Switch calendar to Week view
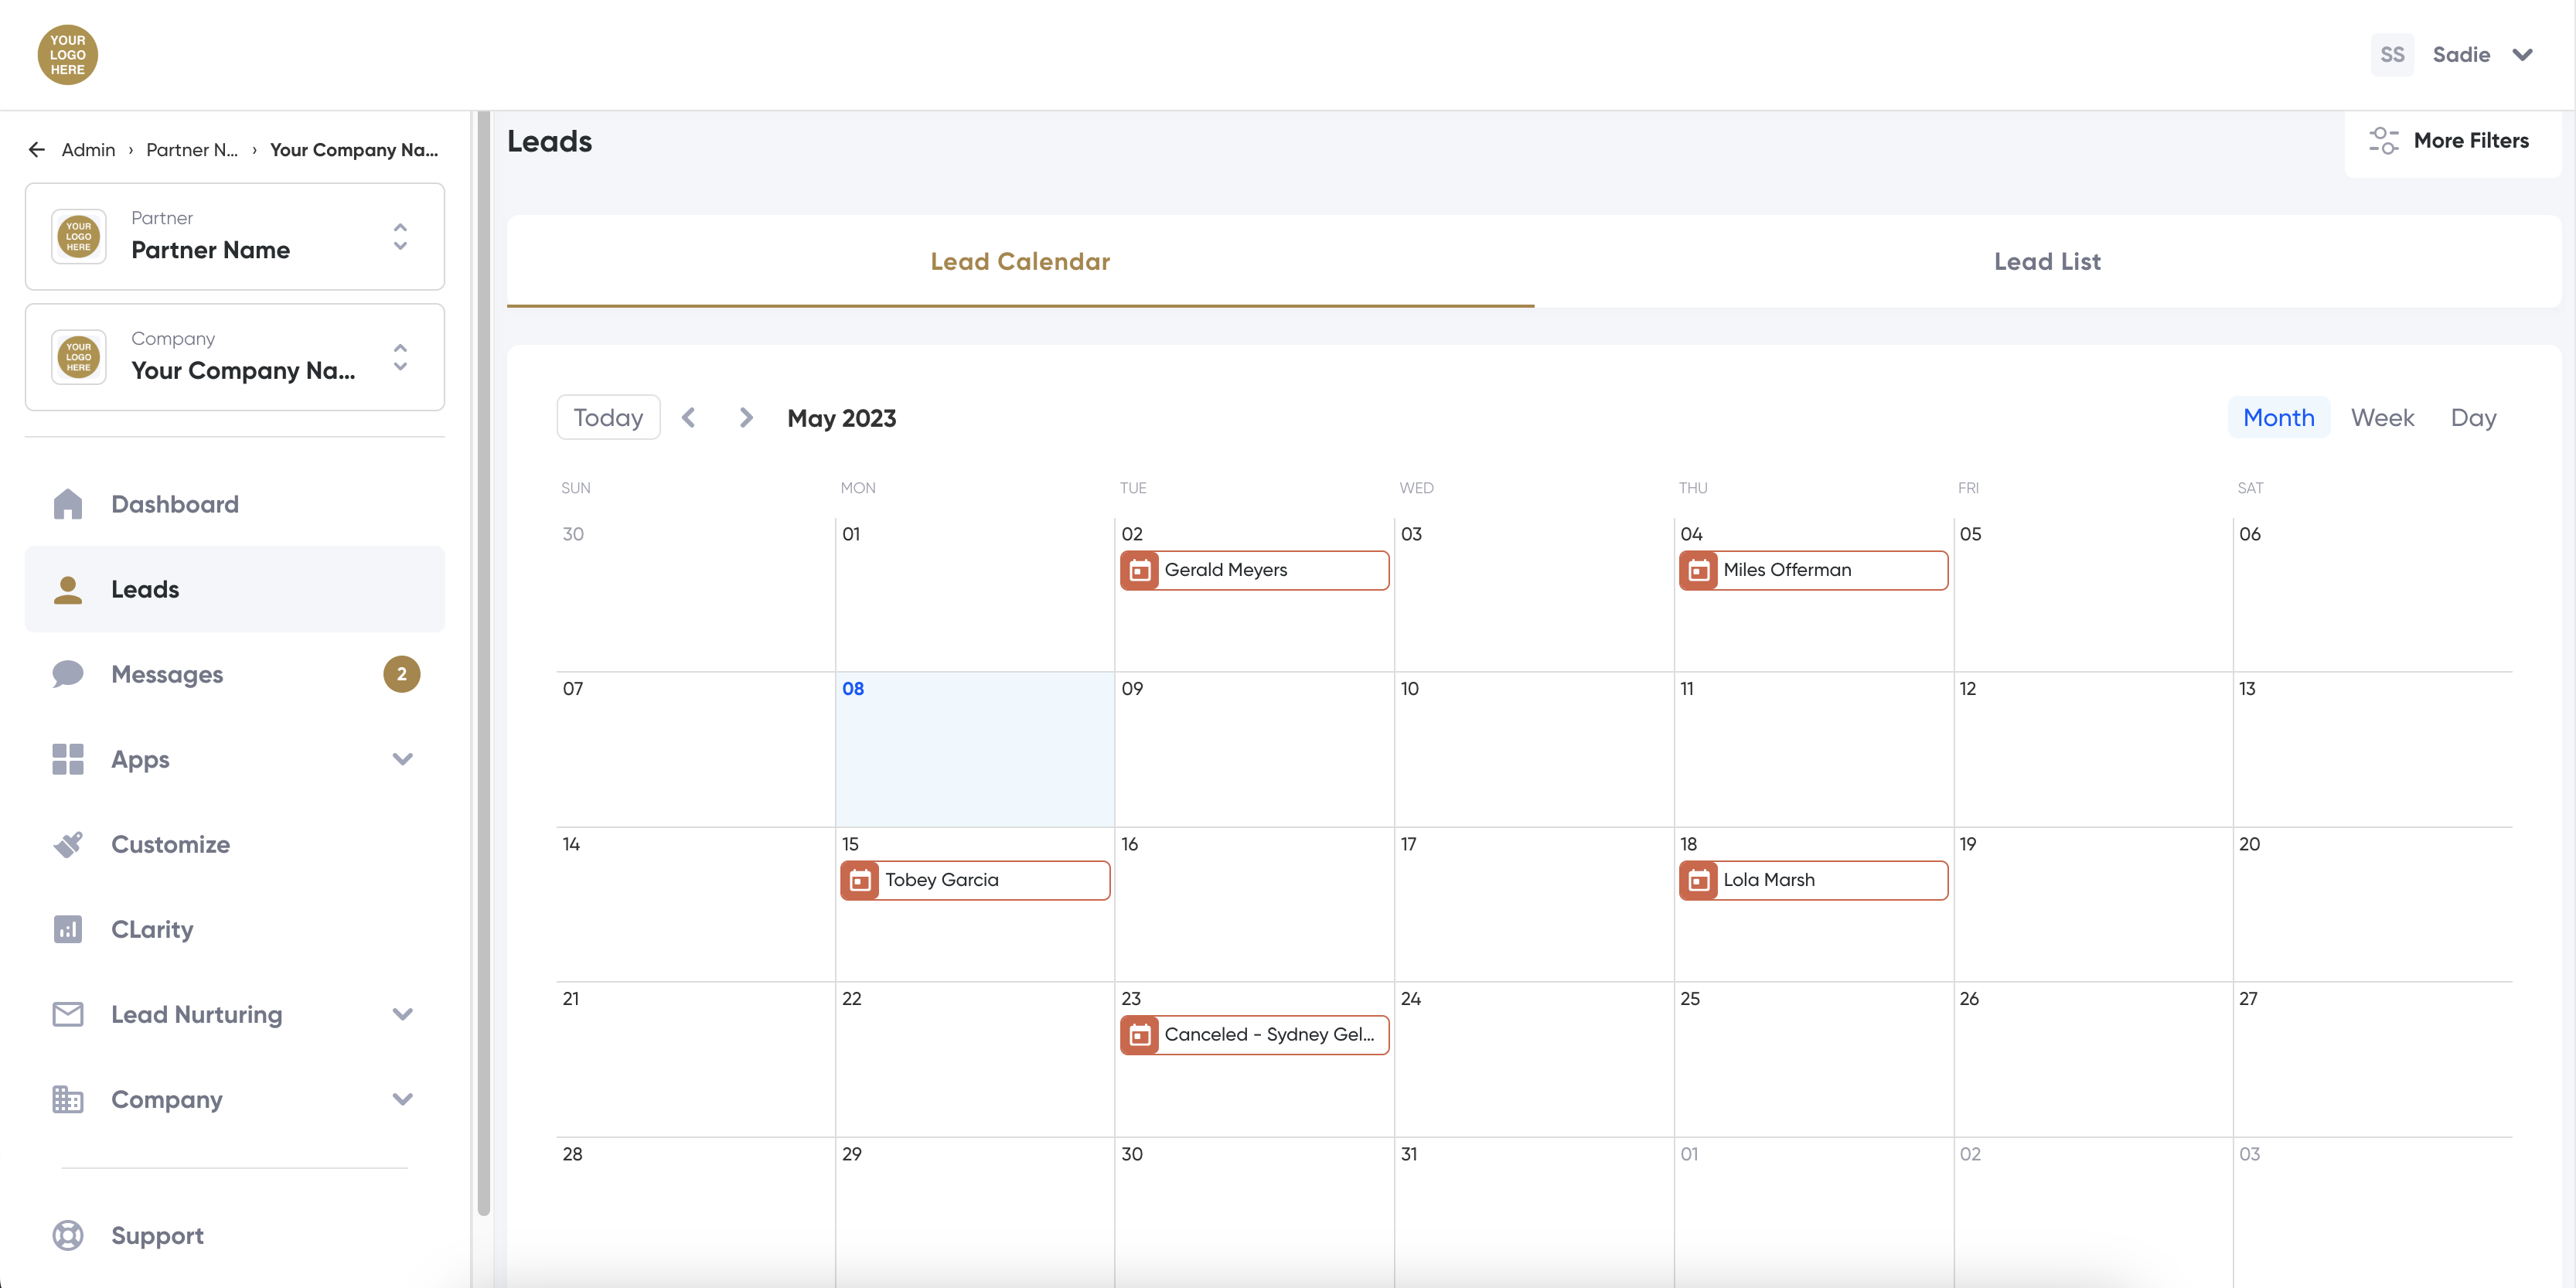 click(x=2382, y=418)
